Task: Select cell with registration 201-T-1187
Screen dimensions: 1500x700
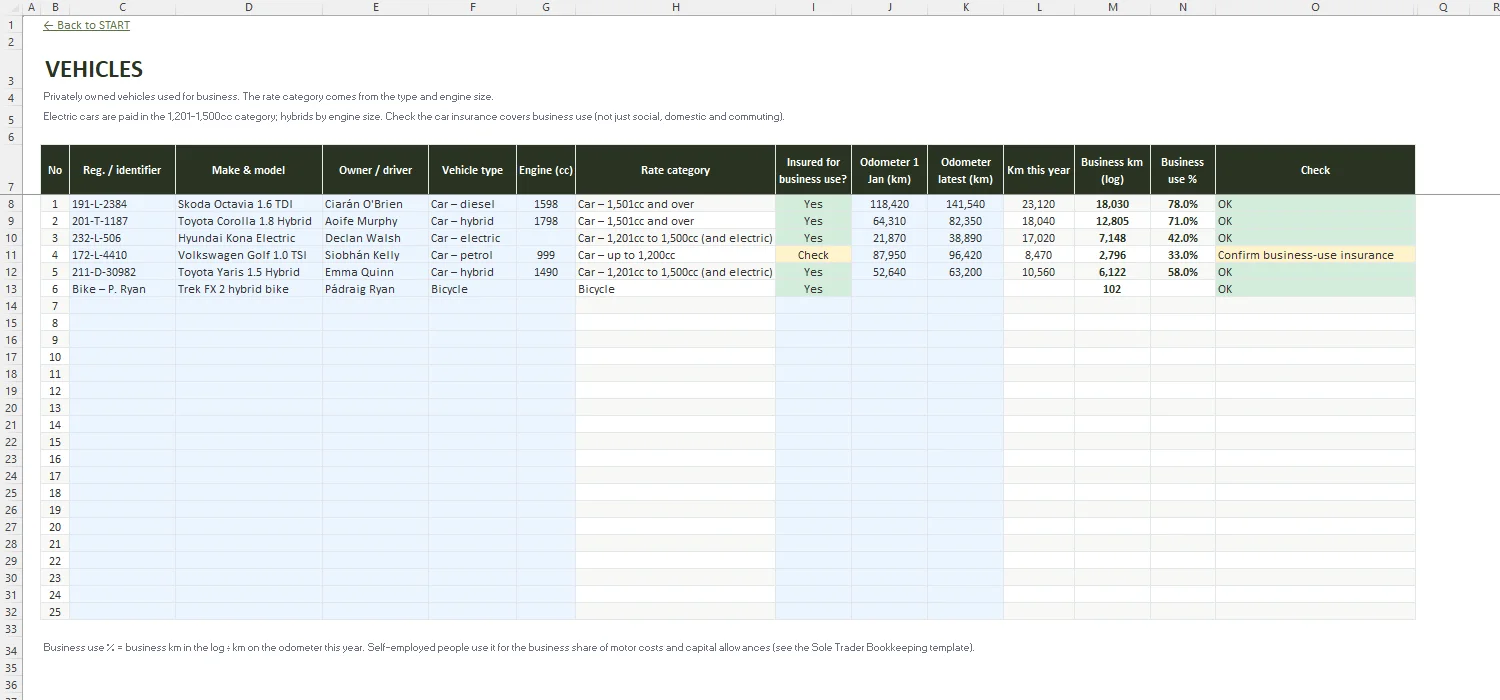Action: (x=122, y=221)
